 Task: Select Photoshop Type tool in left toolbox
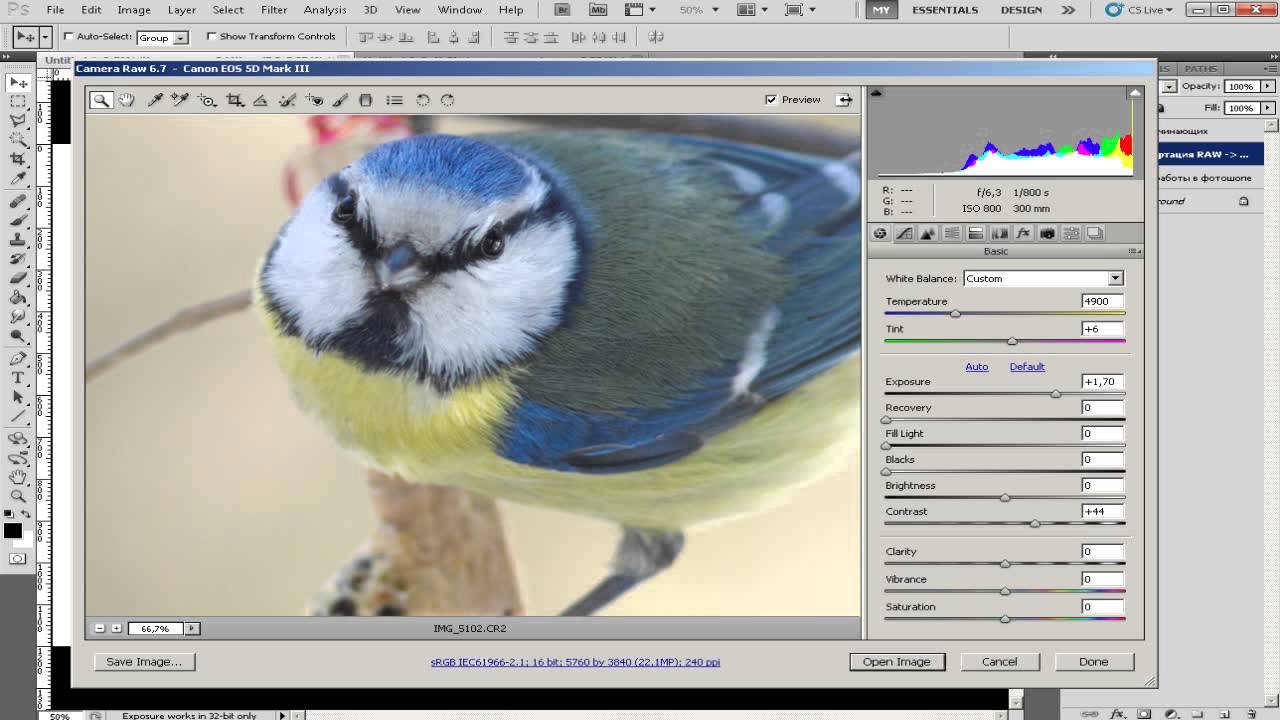(18, 377)
